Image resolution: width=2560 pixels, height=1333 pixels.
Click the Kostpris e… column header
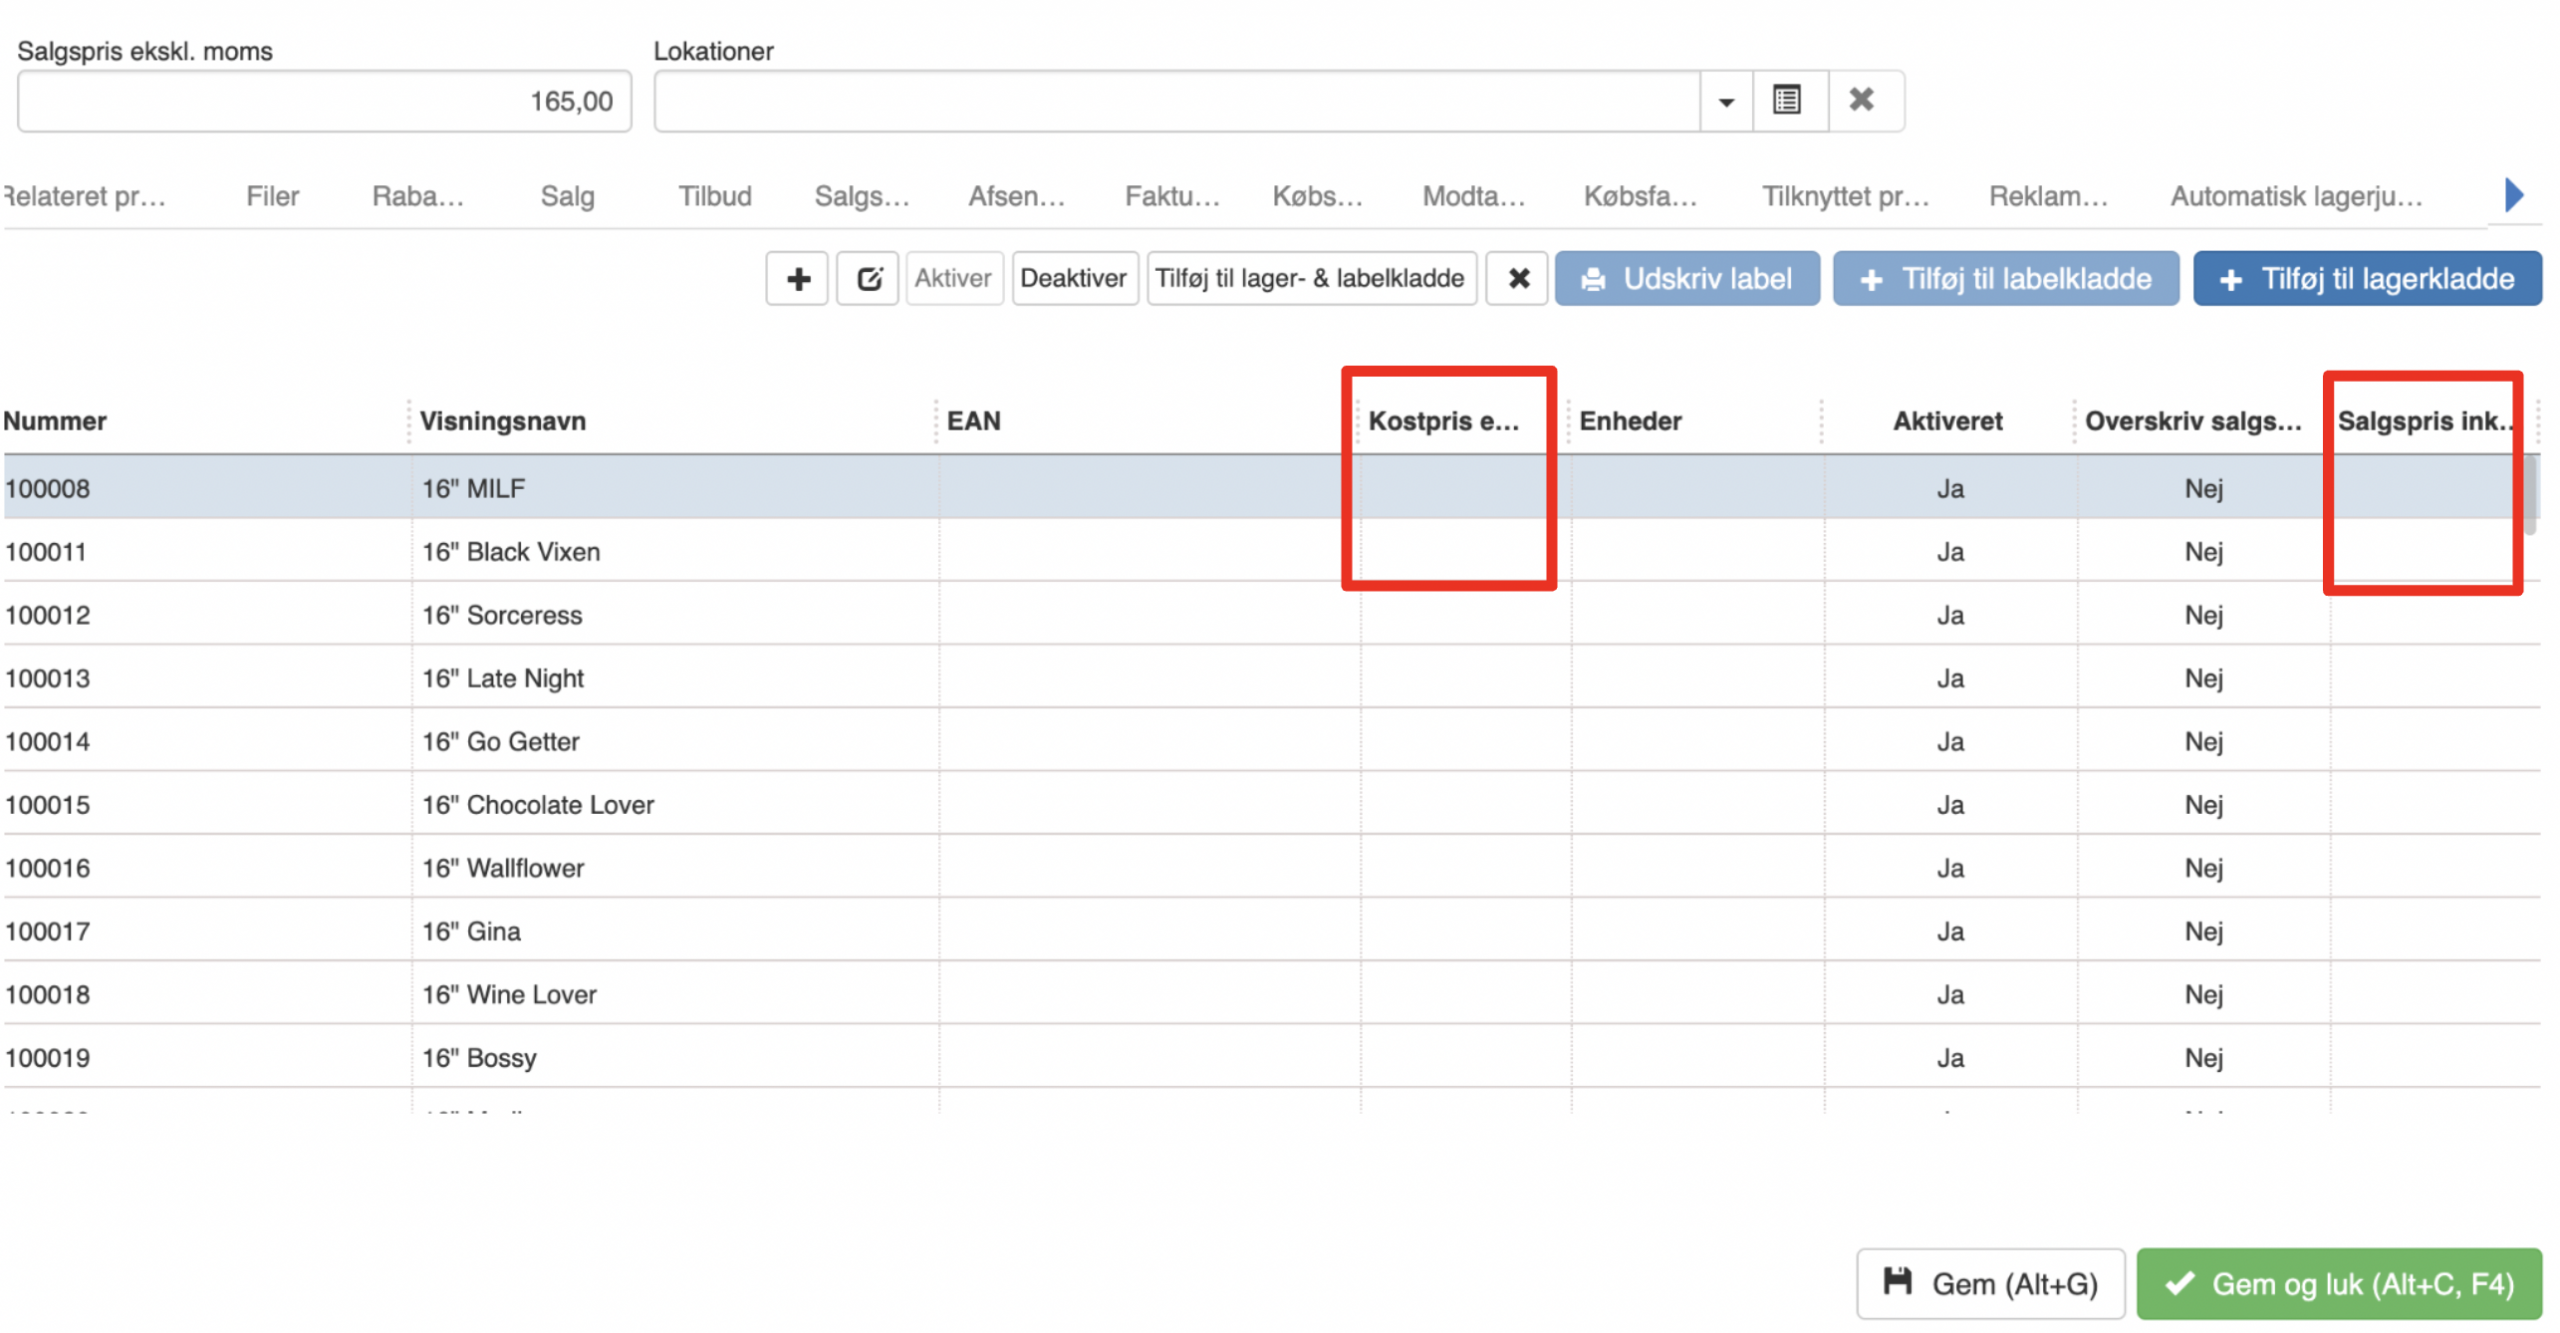point(1443,421)
